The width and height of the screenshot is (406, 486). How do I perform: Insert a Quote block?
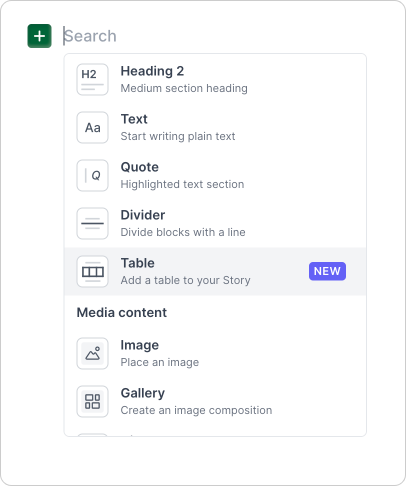pos(215,176)
